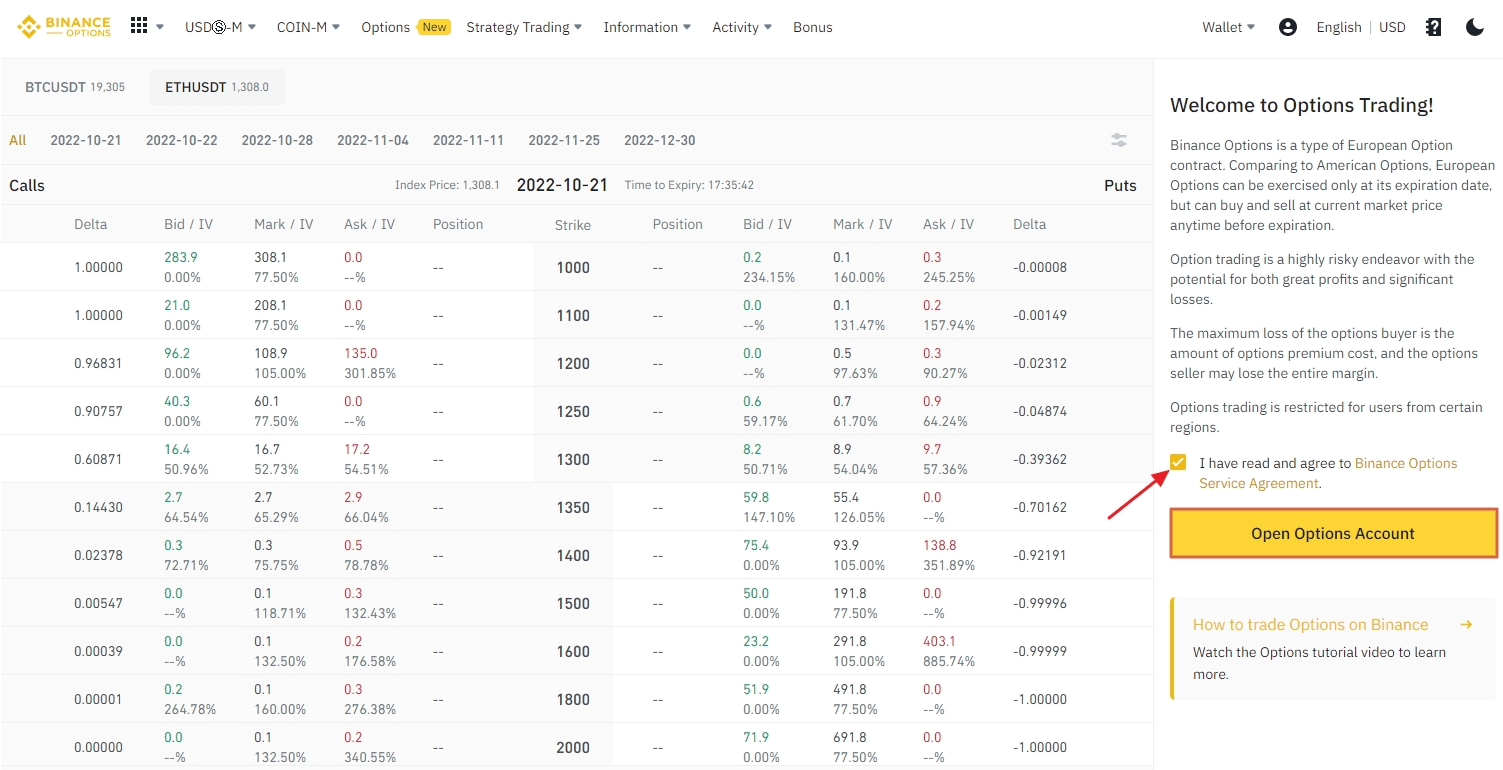Switch to the ETHUSDT tab
Screen dimensions: 1503x770
tap(217, 87)
